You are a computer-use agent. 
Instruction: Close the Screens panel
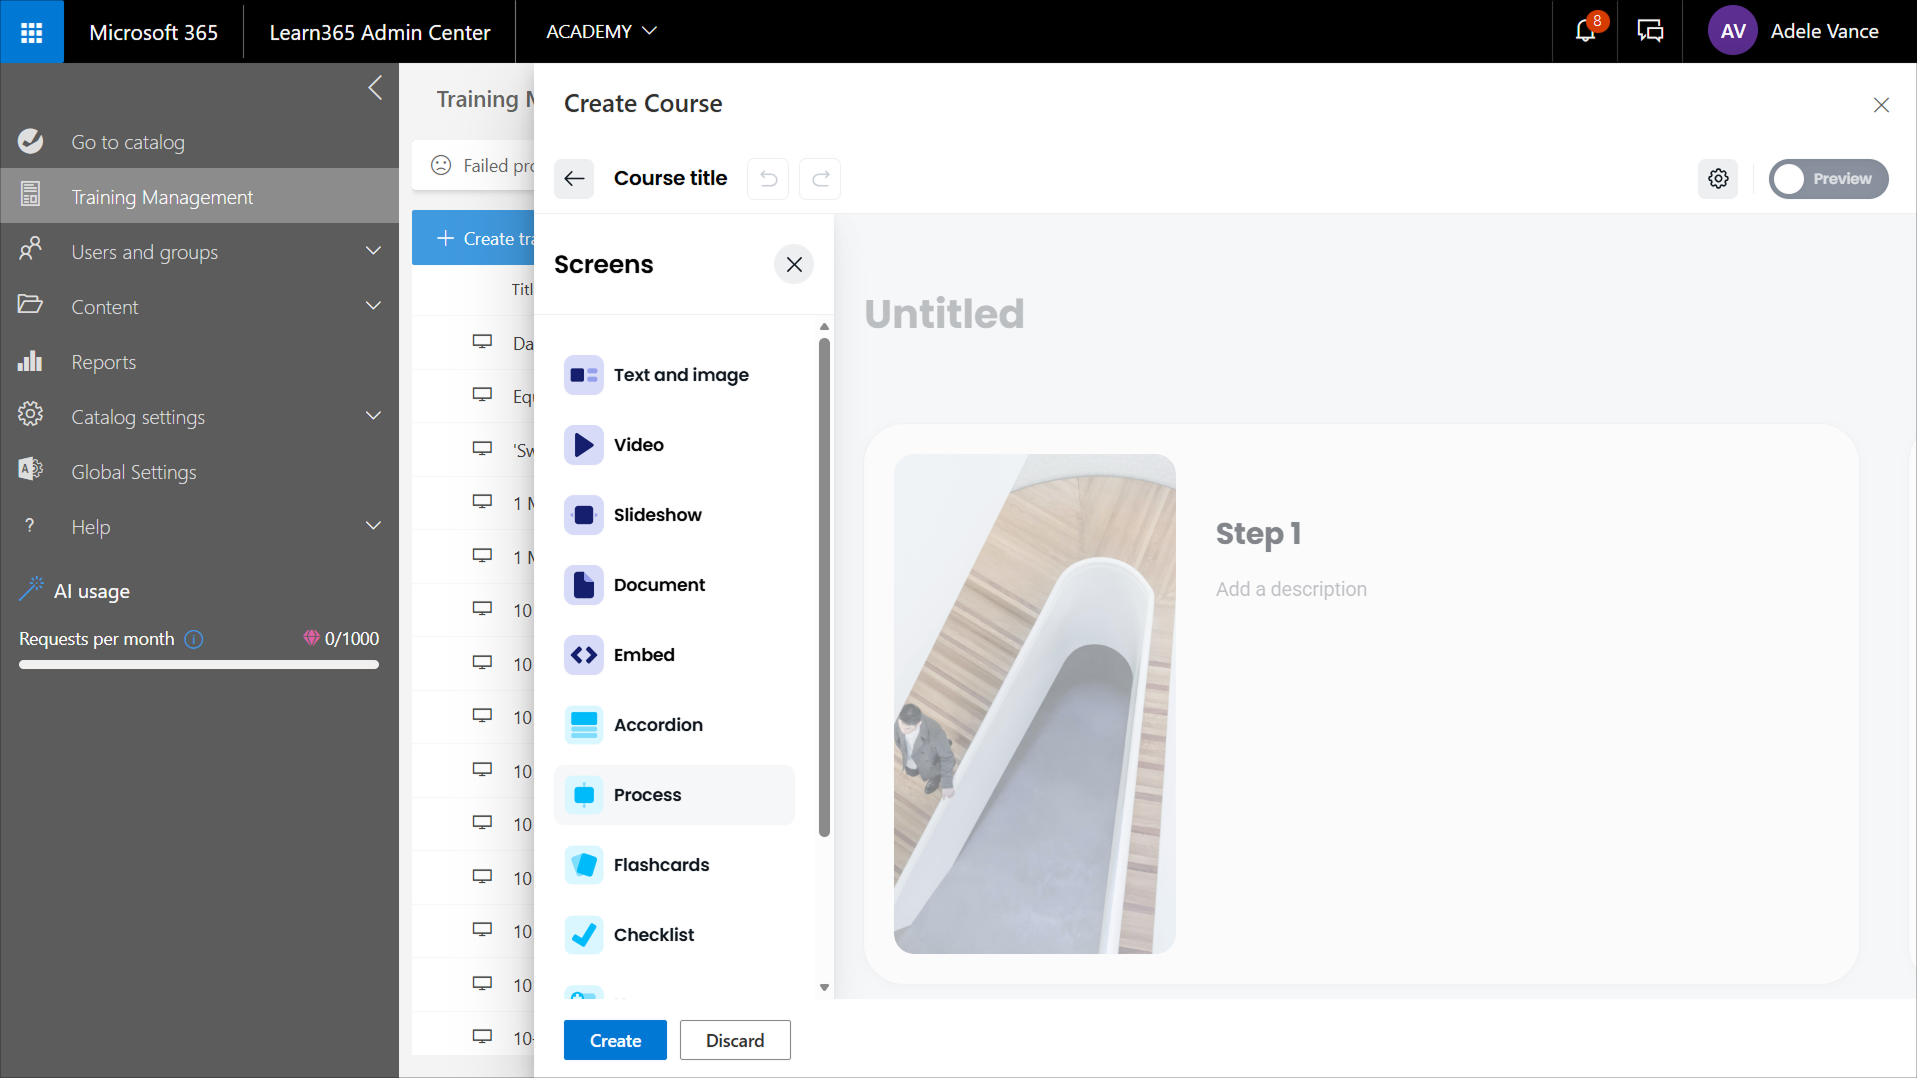coord(794,265)
